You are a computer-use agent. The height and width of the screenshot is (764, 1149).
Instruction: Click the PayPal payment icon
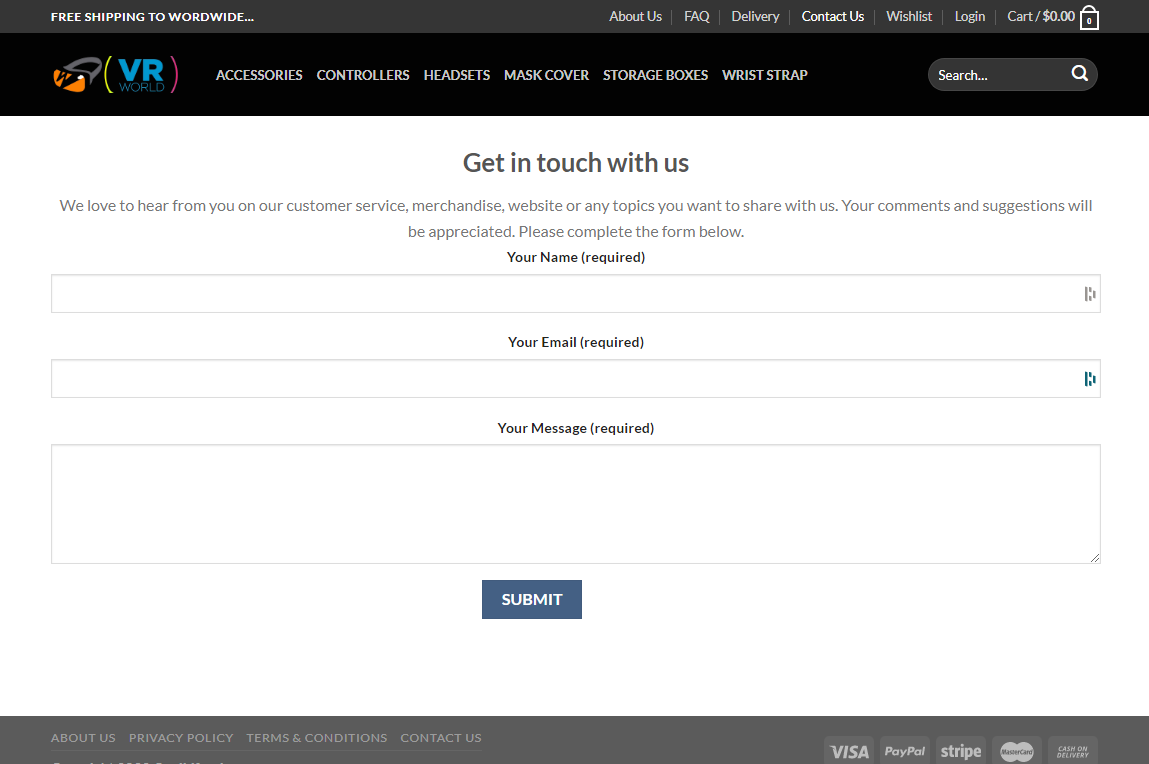click(x=904, y=751)
